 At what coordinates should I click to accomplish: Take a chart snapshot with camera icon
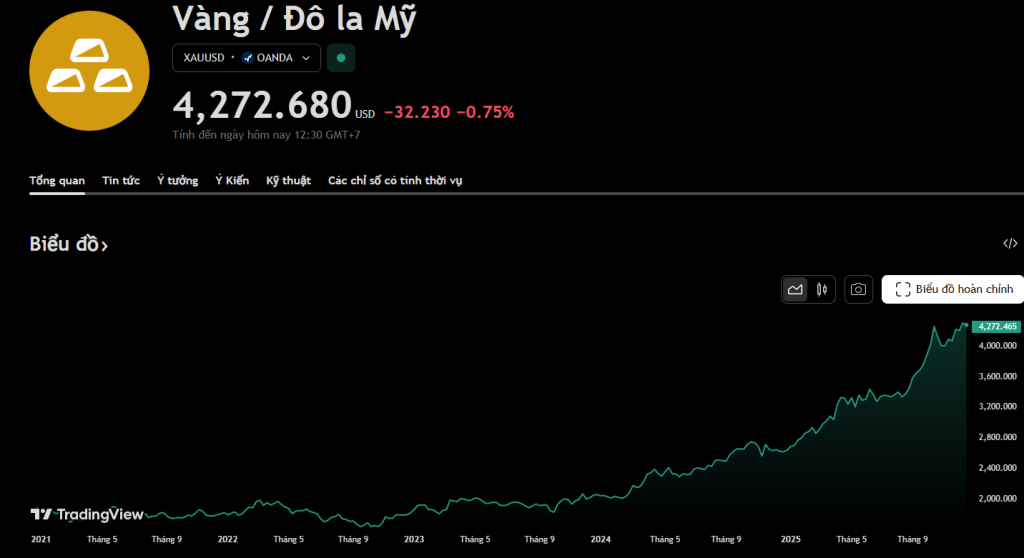coord(858,289)
